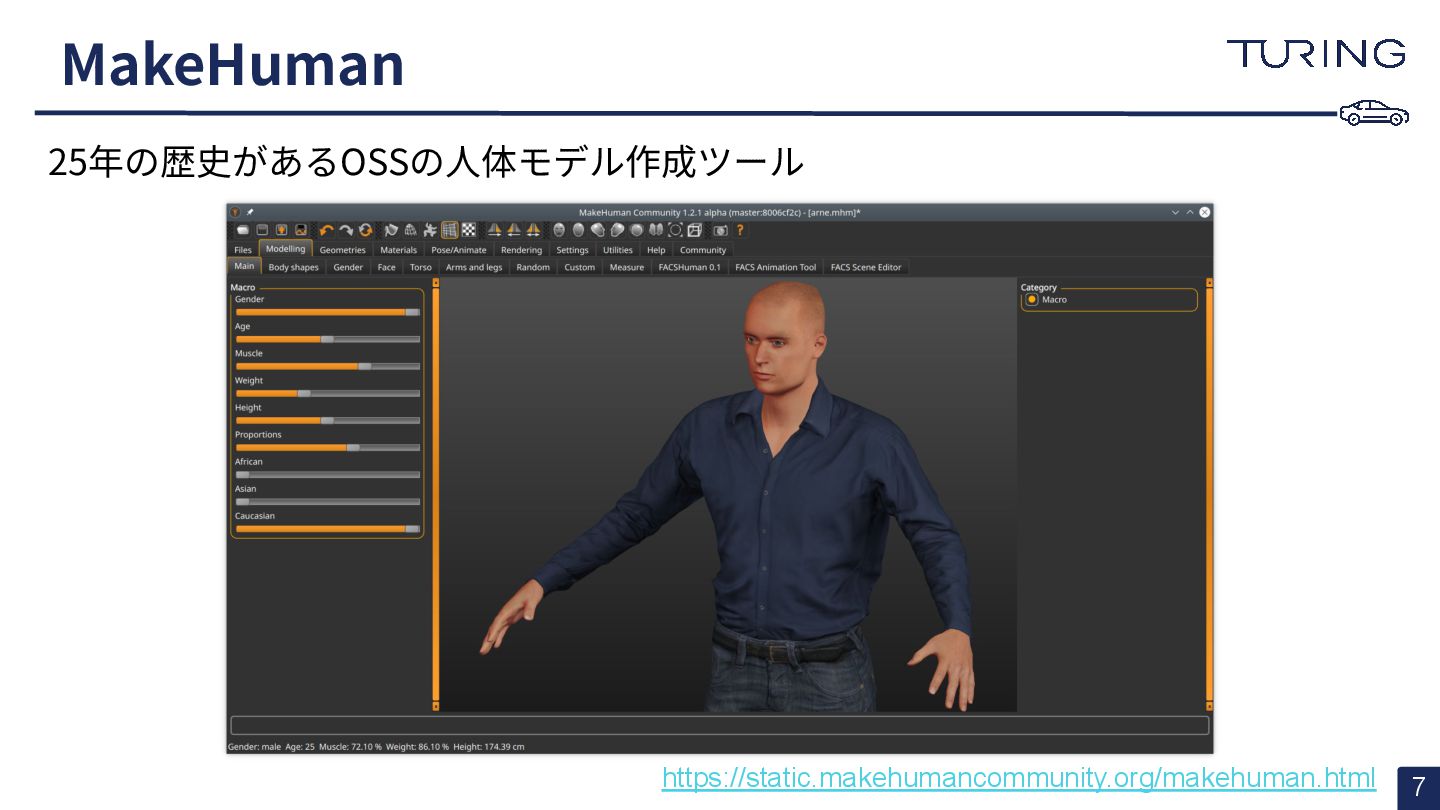Select the front head view icon

coord(558,230)
